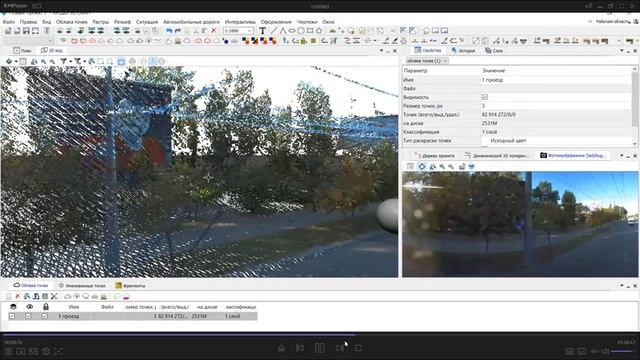Image resolution: width=640 pixels, height=360 pixels.
Task: Click the filter funnel icon in 3D view toolbar
Action: 64,61
